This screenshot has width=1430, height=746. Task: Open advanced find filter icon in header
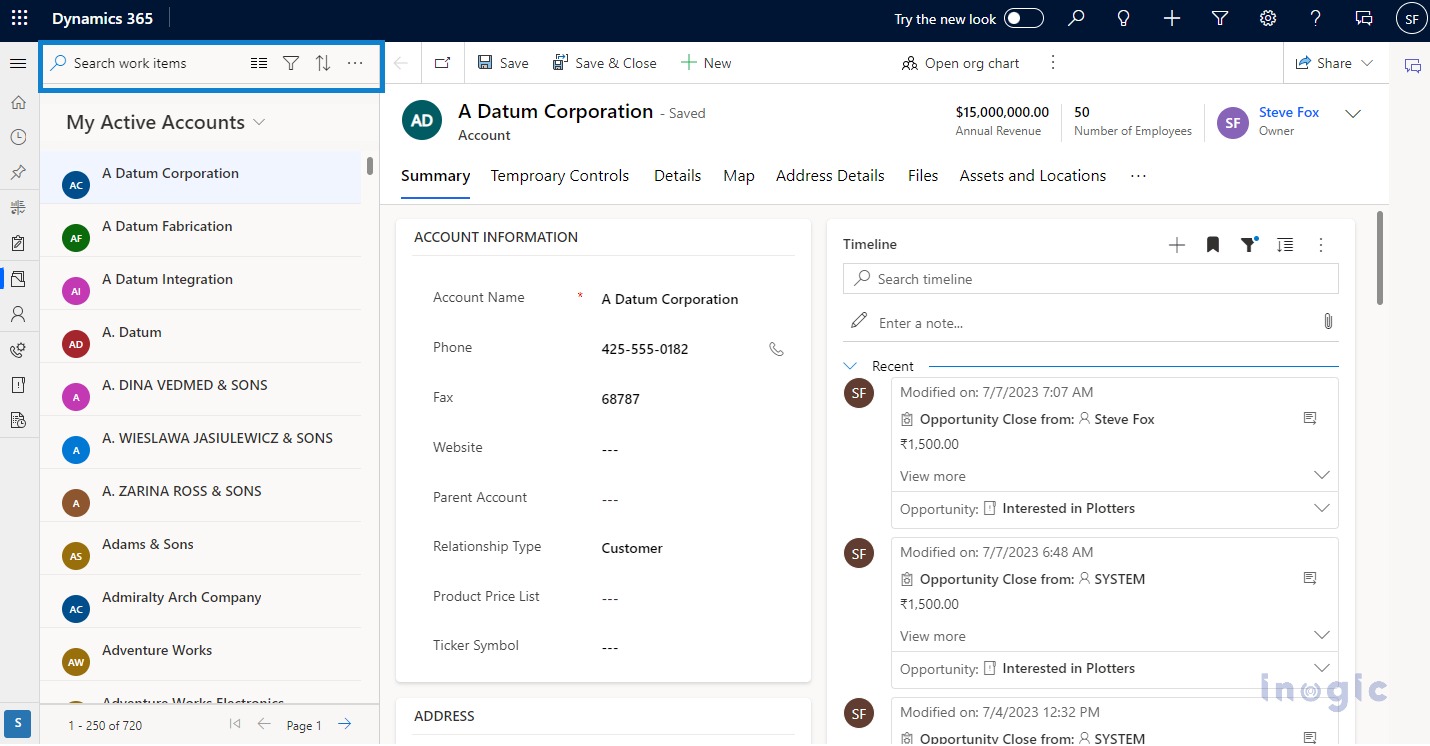(1220, 18)
